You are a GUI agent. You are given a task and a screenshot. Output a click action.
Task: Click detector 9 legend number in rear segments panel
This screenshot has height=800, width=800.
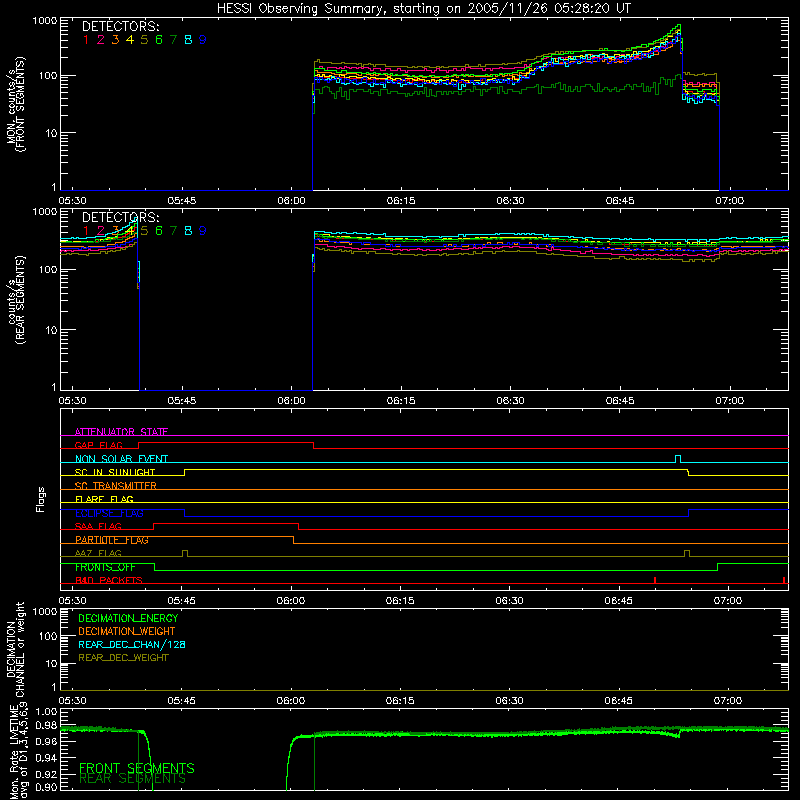pos(203,231)
